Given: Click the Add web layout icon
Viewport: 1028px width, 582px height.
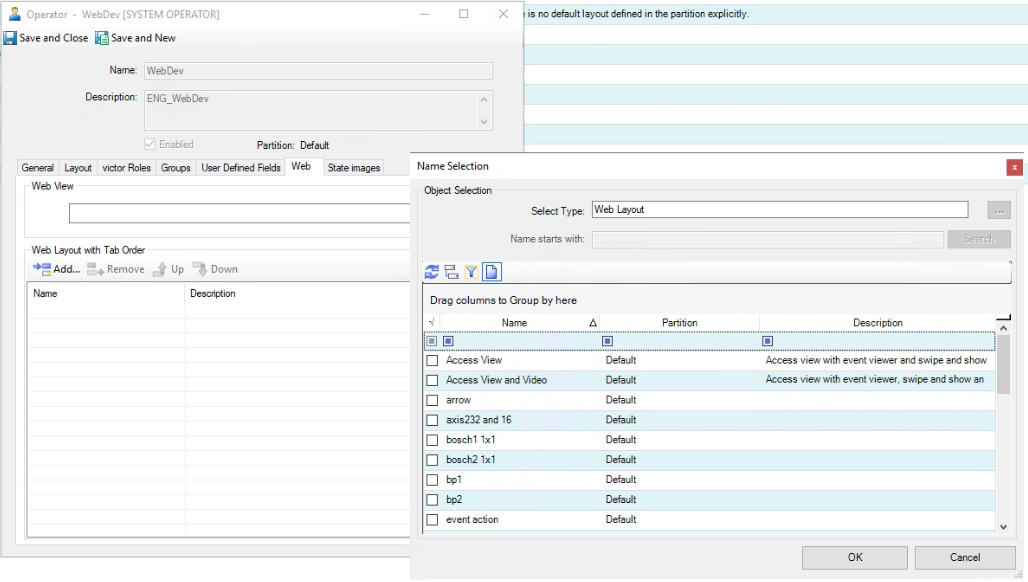Looking at the screenshot, I should pyautogui.click(x=41, y=269).
